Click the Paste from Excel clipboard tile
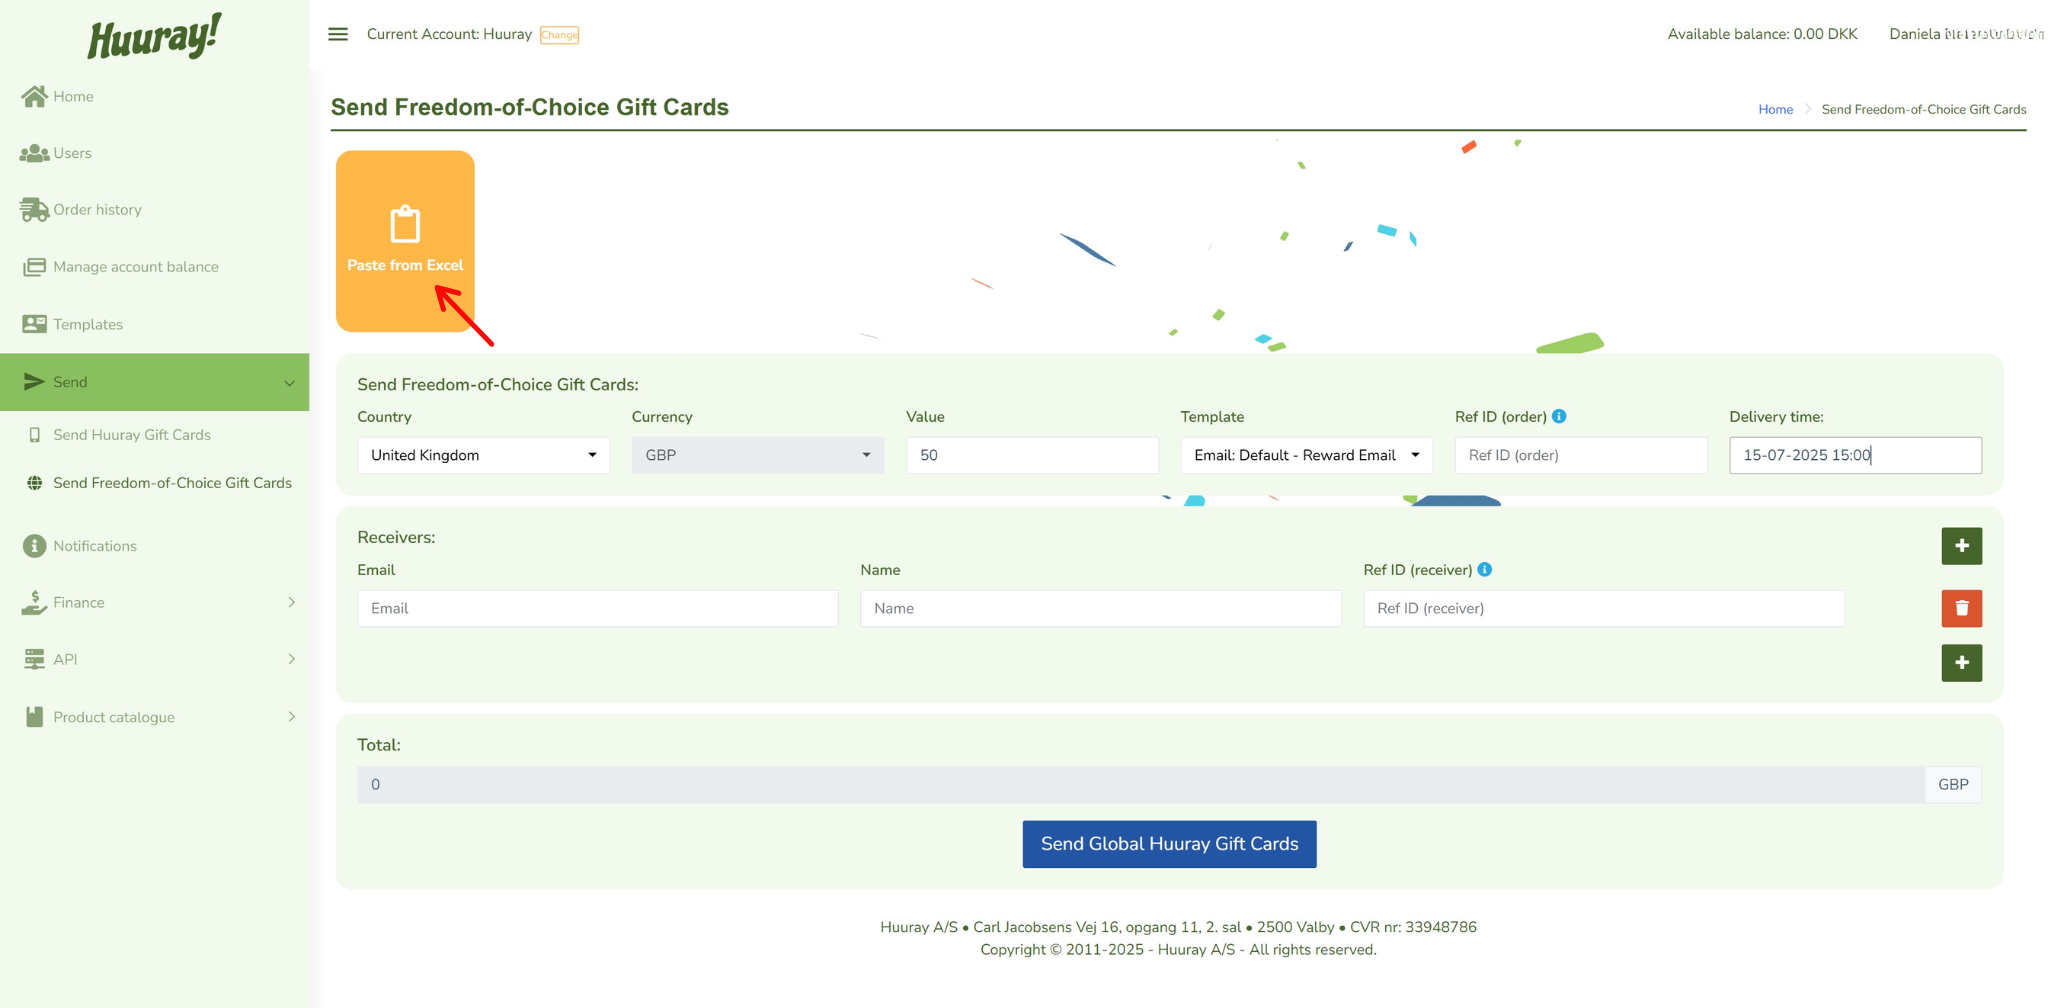Image resolution: width=2048 pixels, height=1008 pixels. pyautogui.click(x=404, y=240)
